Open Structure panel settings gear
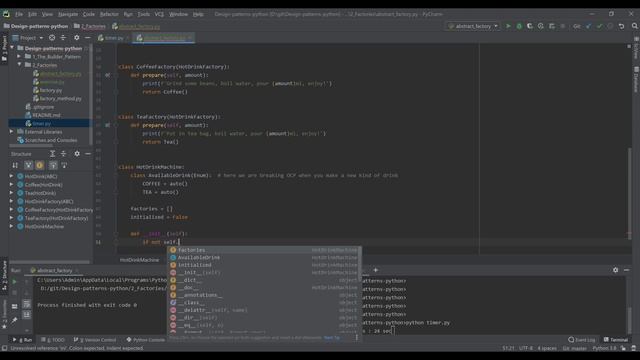Image resolution: width=640 pixels, height=360 pixels. (x=77, y=154)
